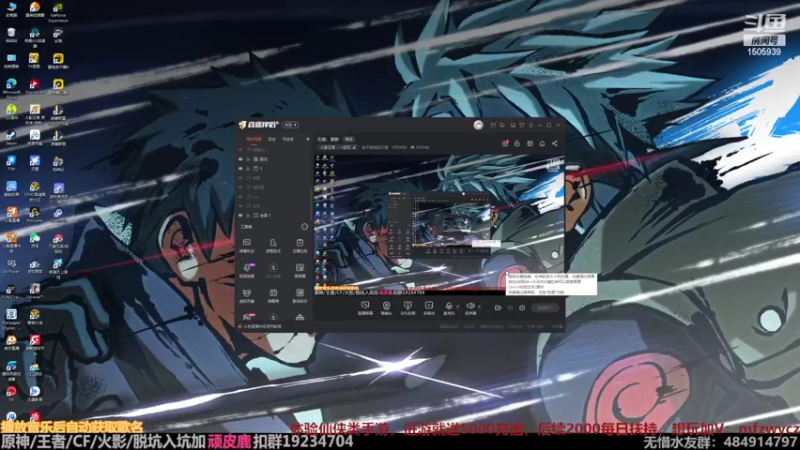Click the user avatar in companion title bar

(479, 125)
